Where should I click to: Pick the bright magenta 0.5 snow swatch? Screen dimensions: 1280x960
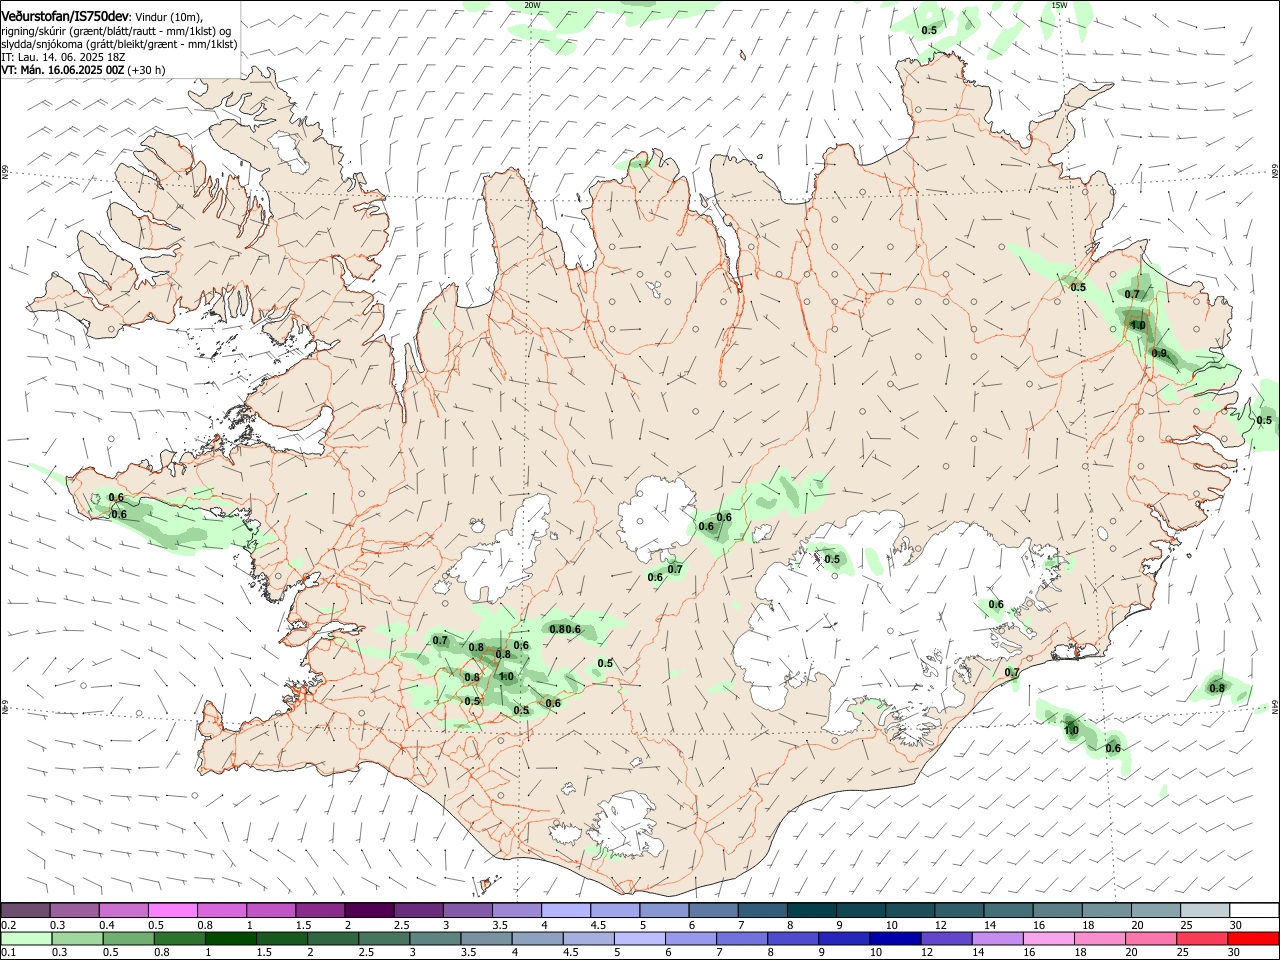[x=172, y=910]
